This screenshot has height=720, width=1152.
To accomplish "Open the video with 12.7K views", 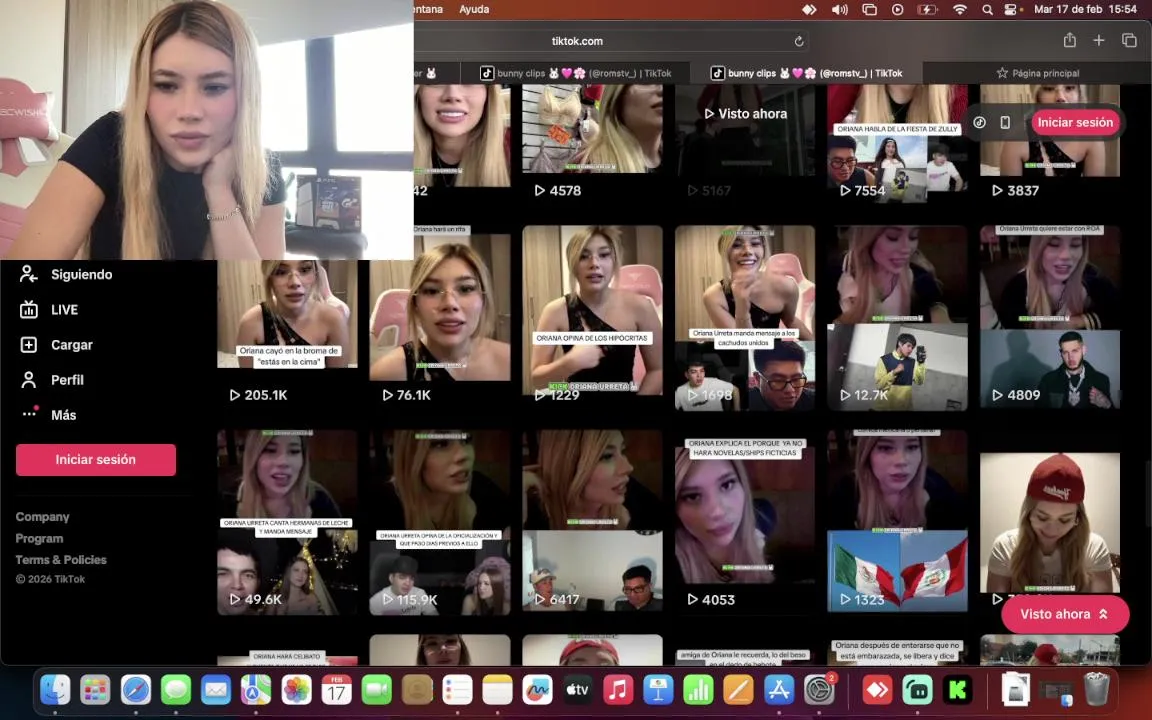I will [897, 317].
